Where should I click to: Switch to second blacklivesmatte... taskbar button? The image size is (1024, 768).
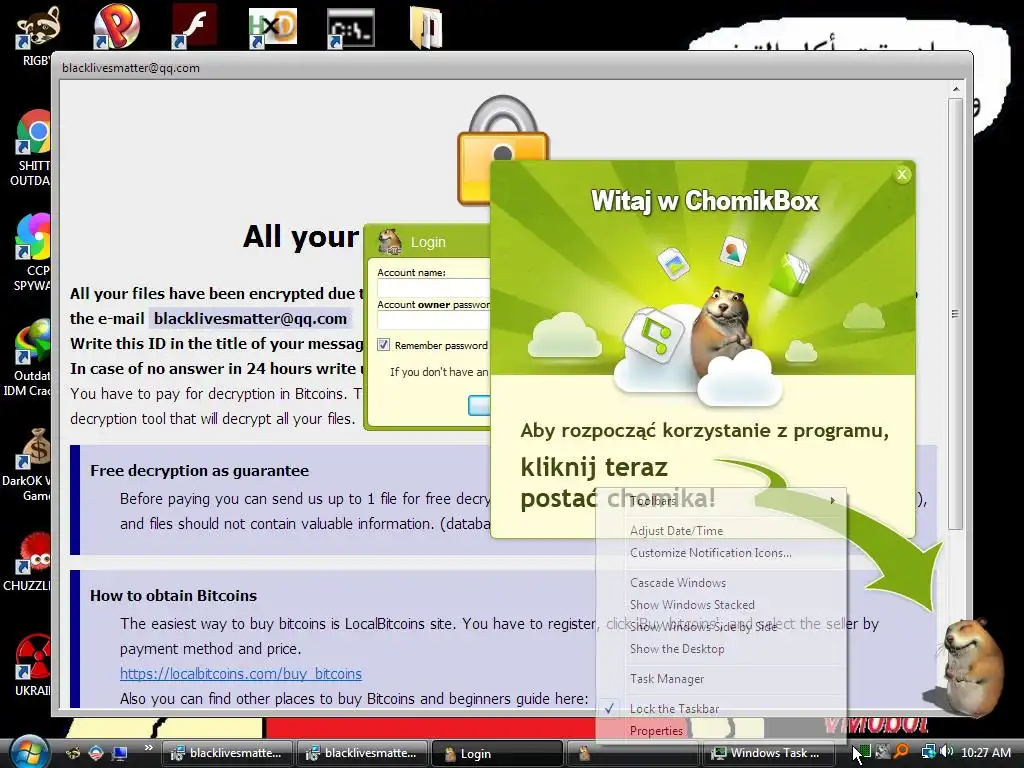[x=362, y=753]
